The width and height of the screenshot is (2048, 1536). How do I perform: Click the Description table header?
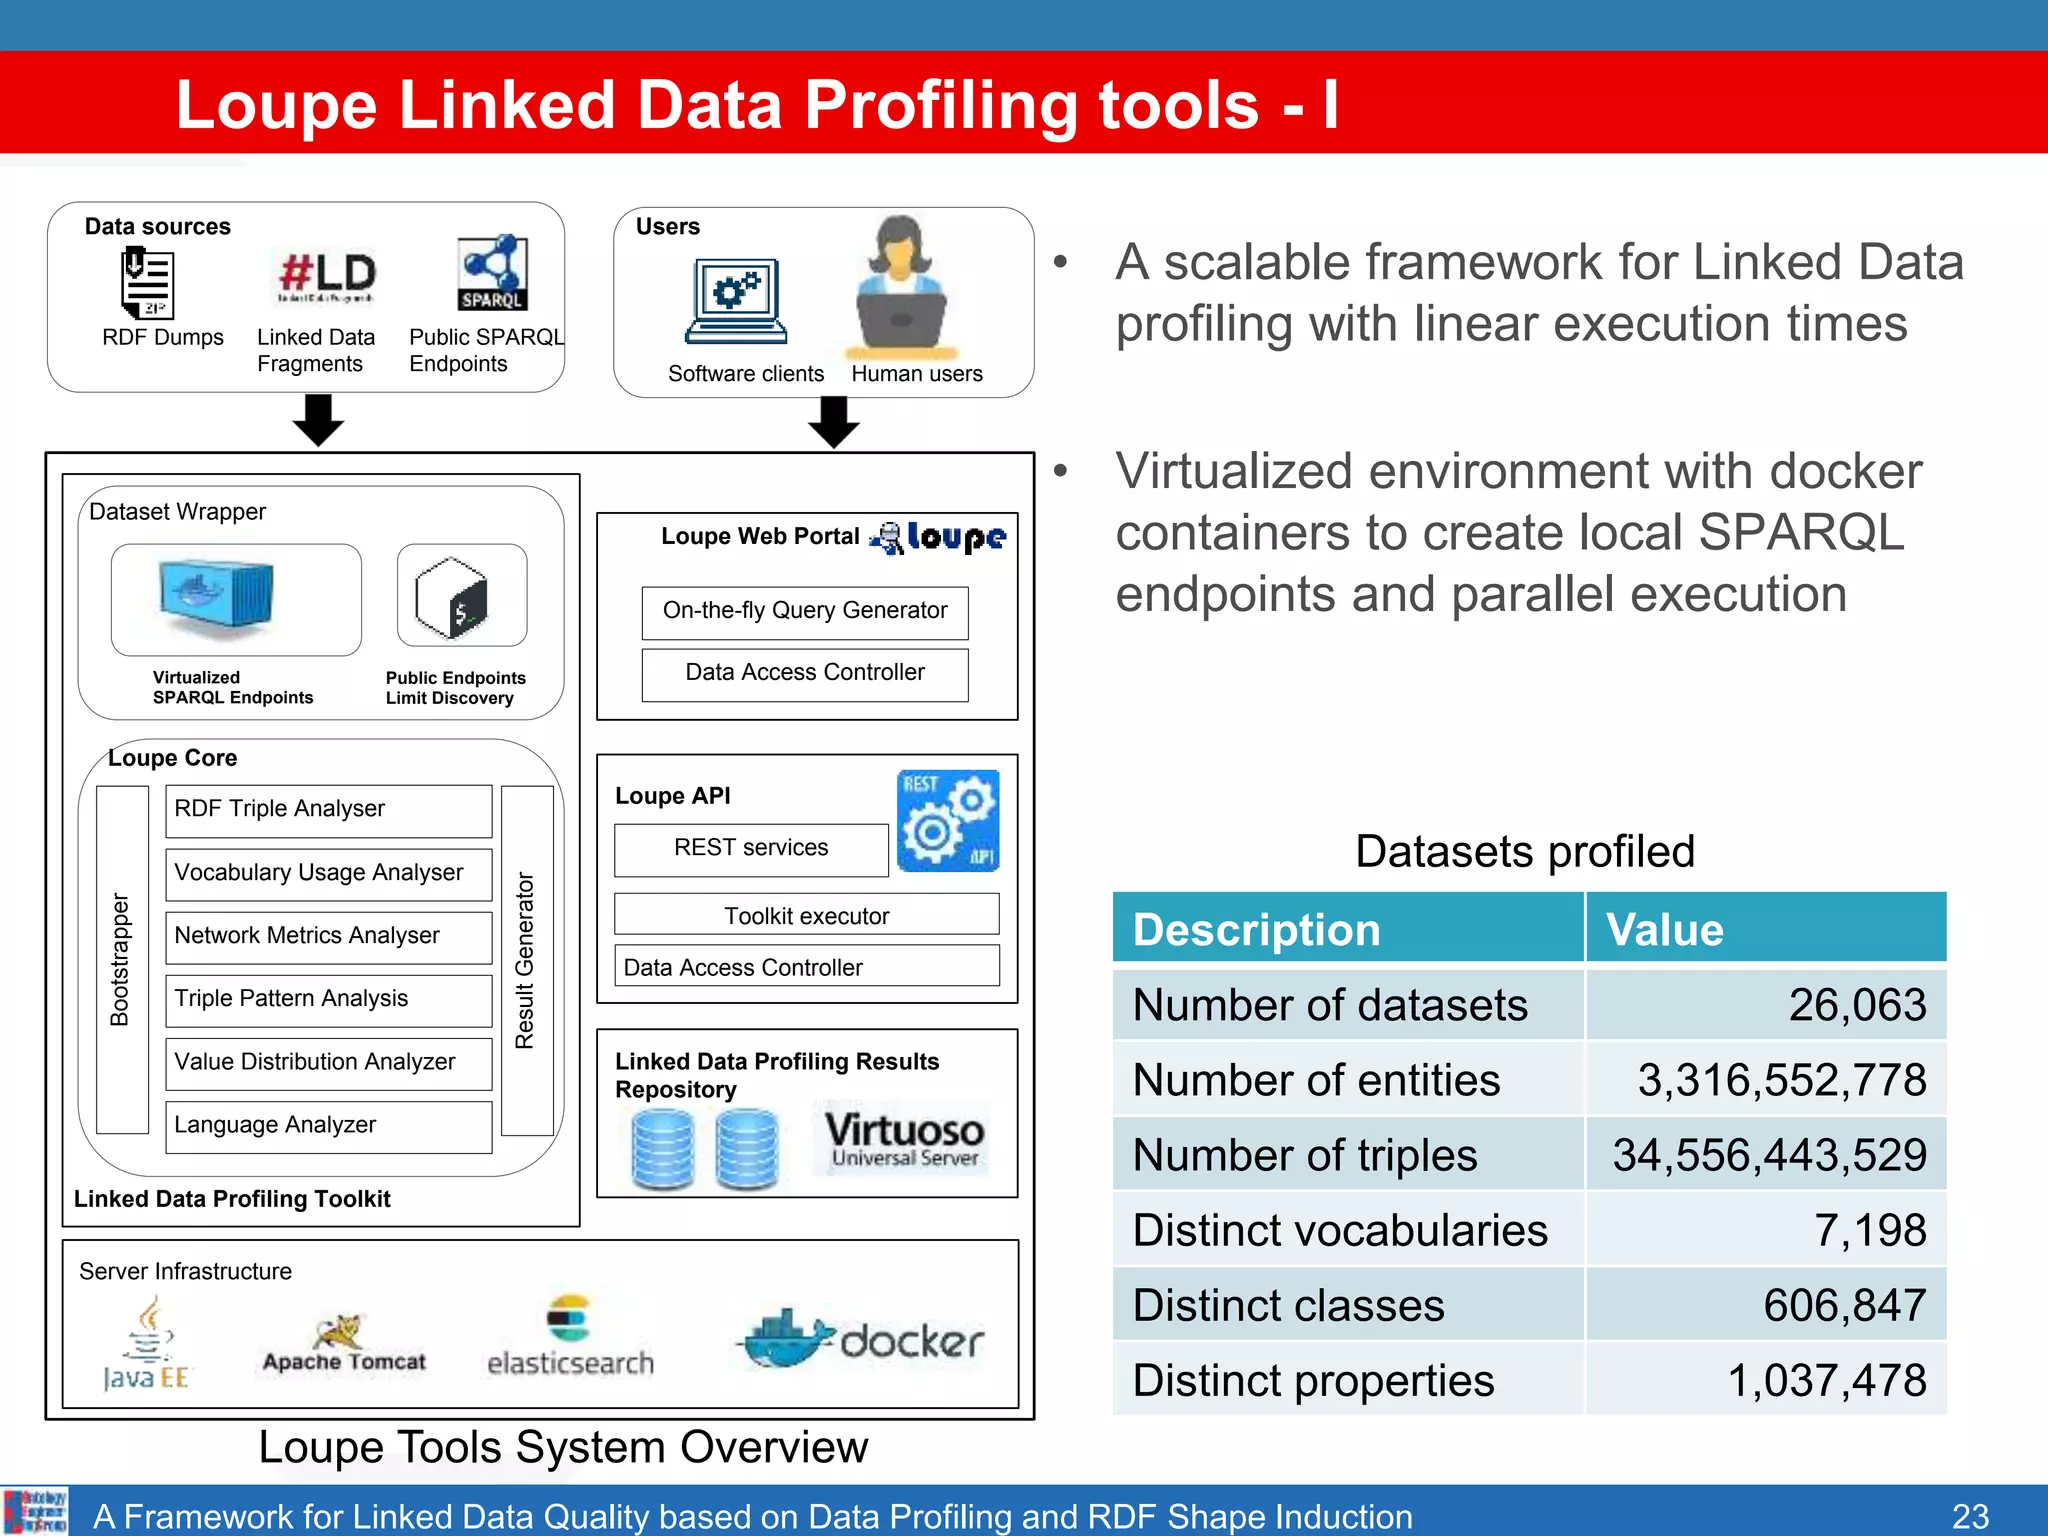point(1348,928)
